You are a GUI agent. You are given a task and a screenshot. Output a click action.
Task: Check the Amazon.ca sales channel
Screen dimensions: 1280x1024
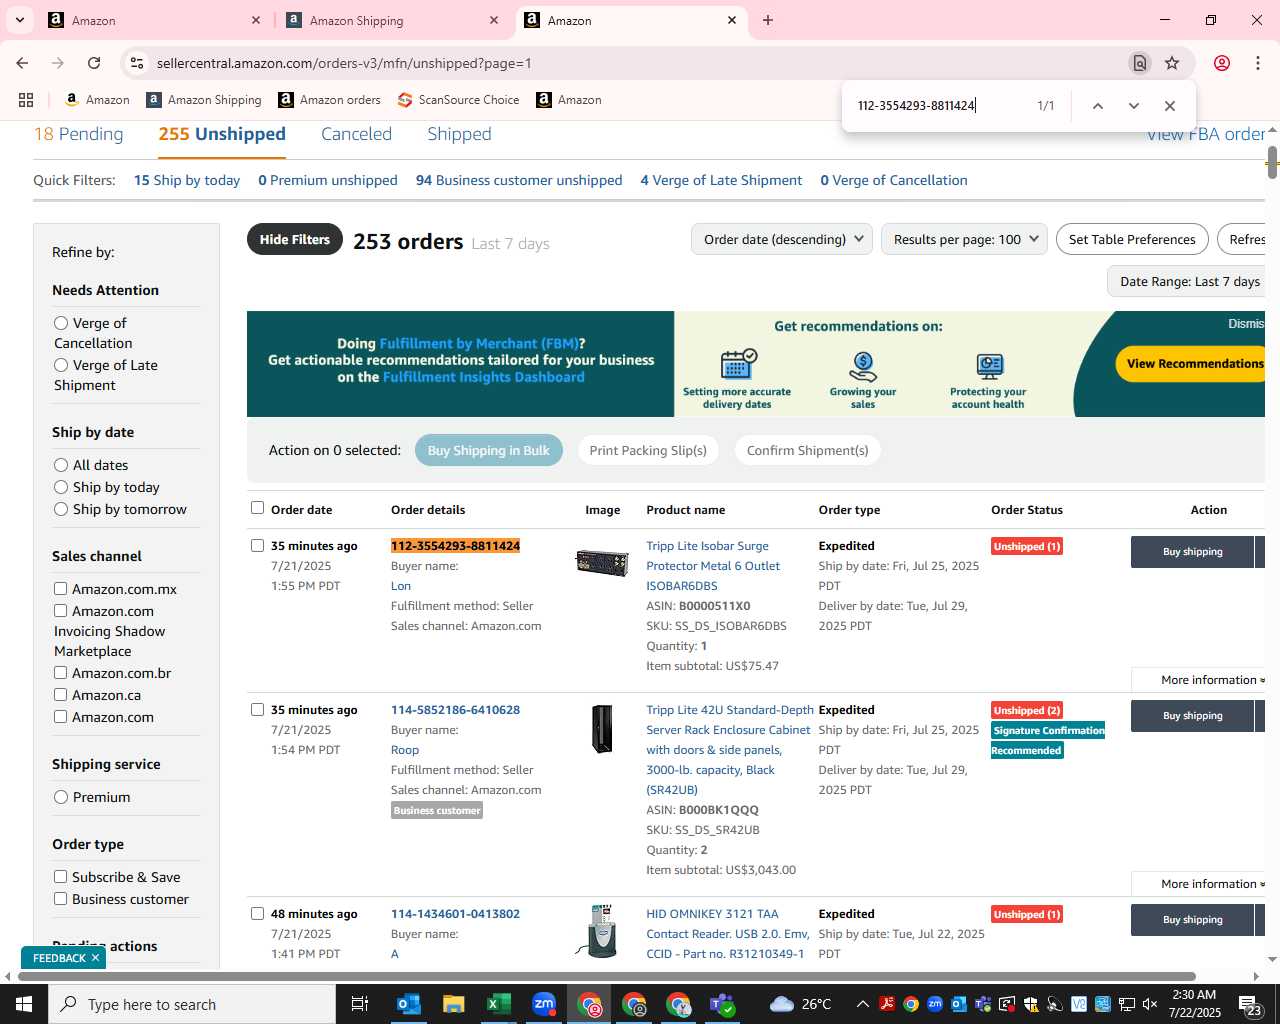tap(60, 695)
